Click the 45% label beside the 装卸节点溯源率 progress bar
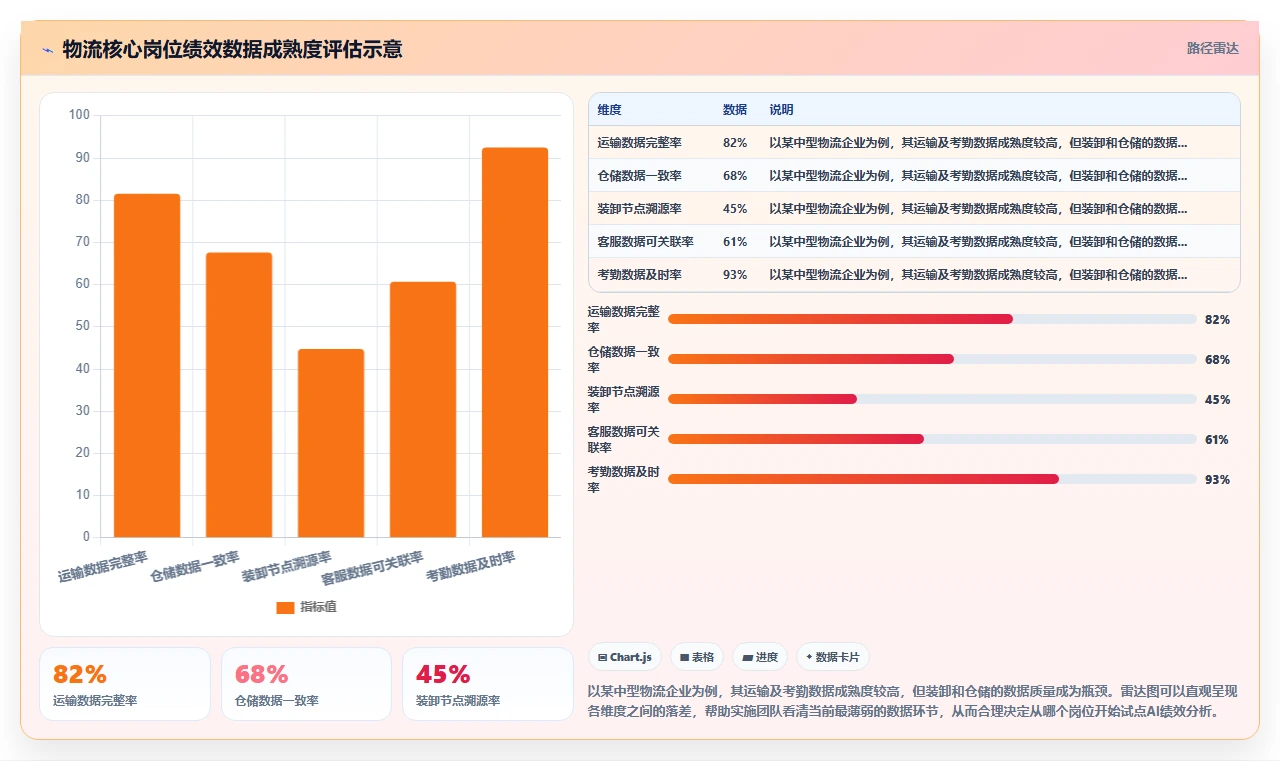The height and width of the screenshot is (761, 1280). pos(1217,399)
